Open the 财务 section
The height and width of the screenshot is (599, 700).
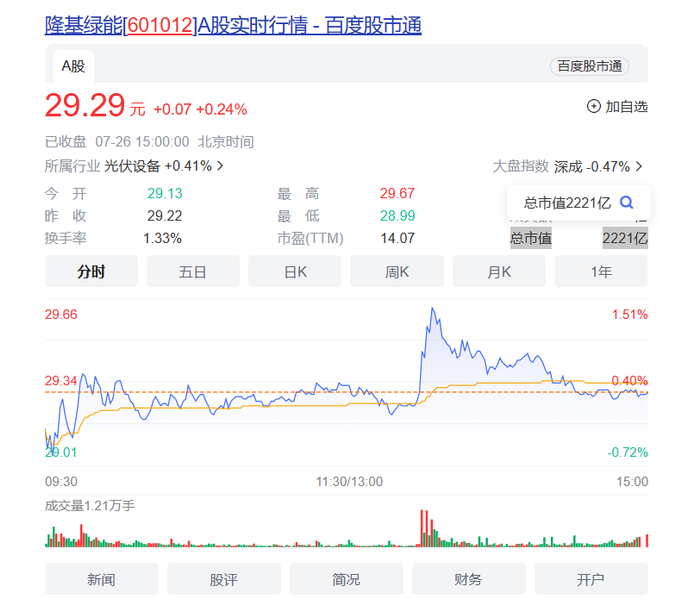(468, 579)
